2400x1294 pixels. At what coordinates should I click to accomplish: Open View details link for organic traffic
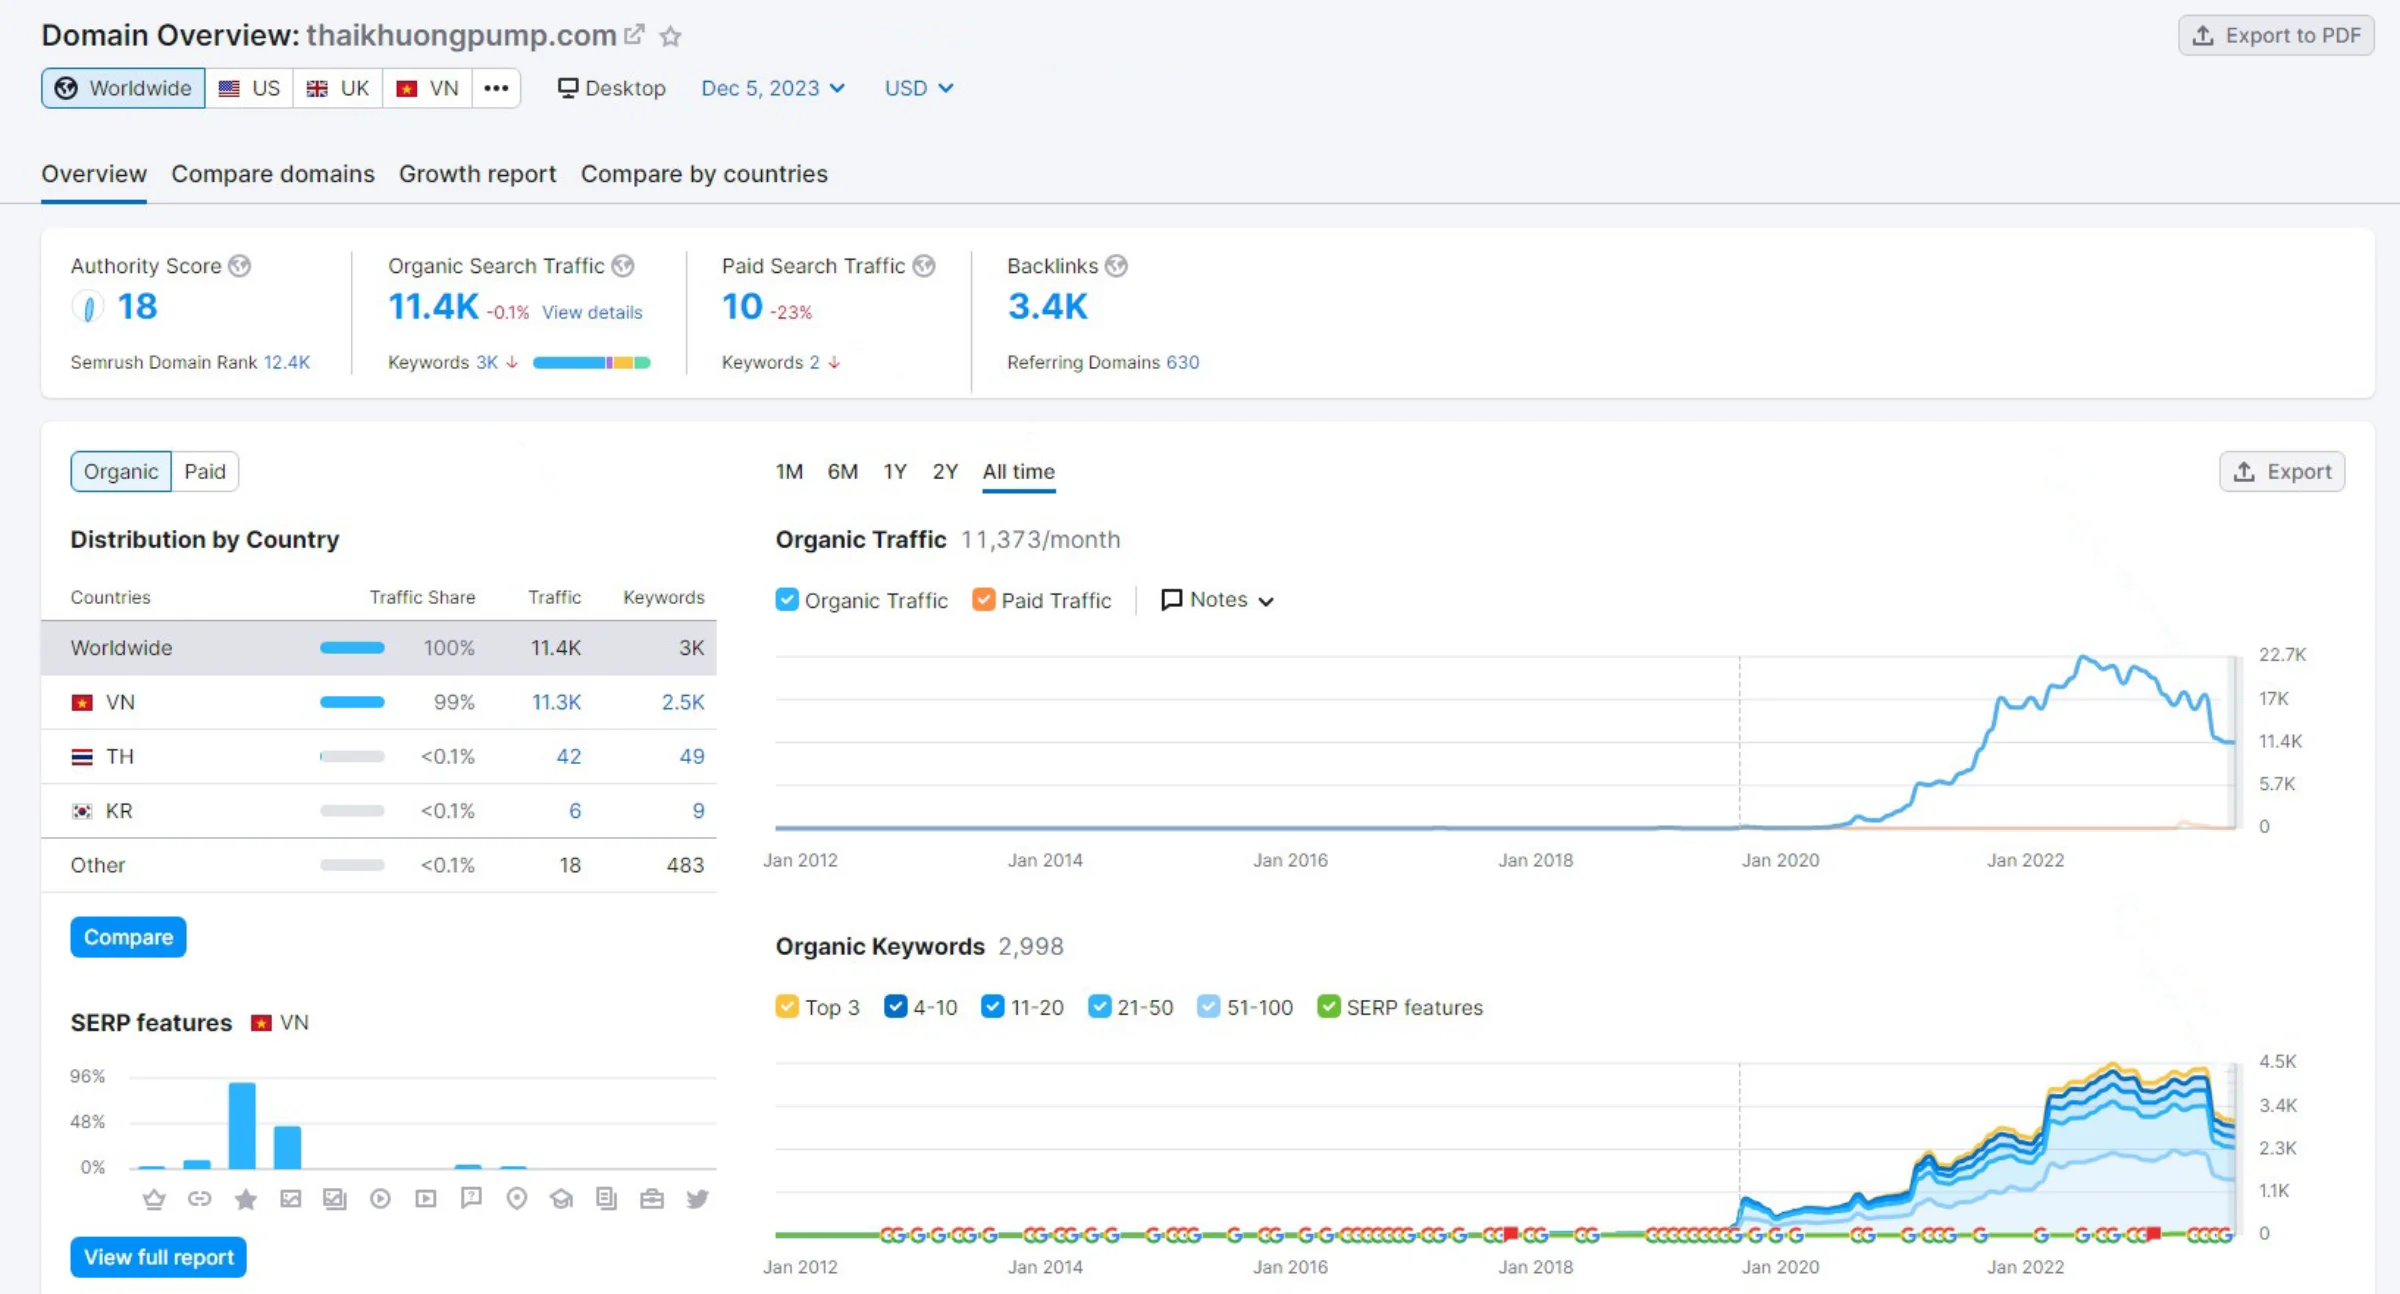[x=592, y=312]
